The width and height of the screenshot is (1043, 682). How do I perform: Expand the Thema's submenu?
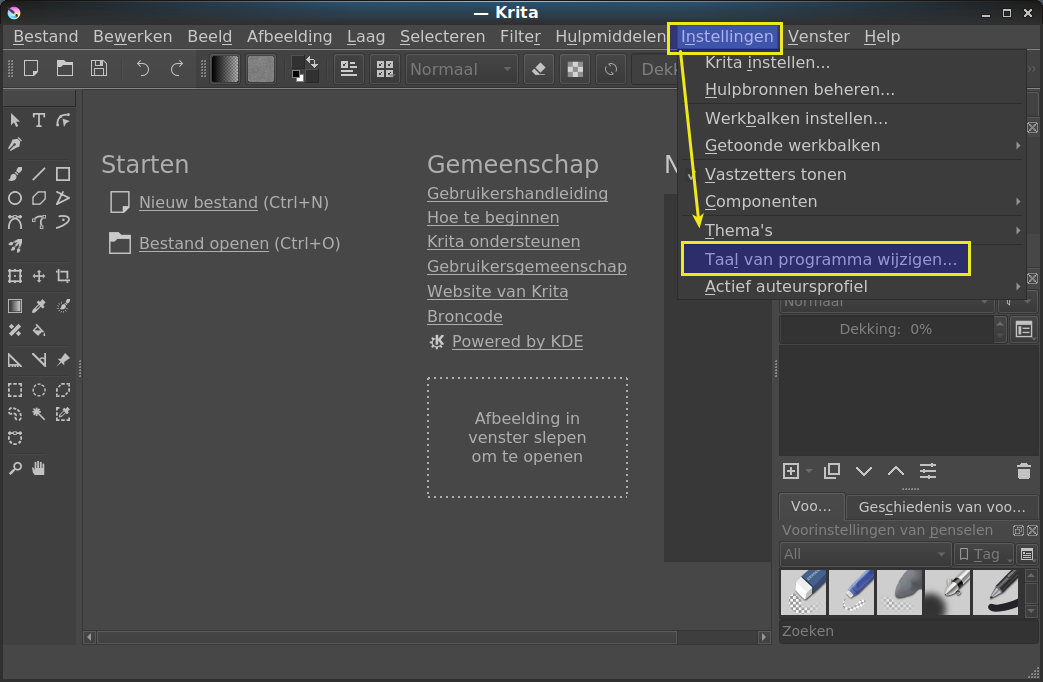(x=851, y=230)
